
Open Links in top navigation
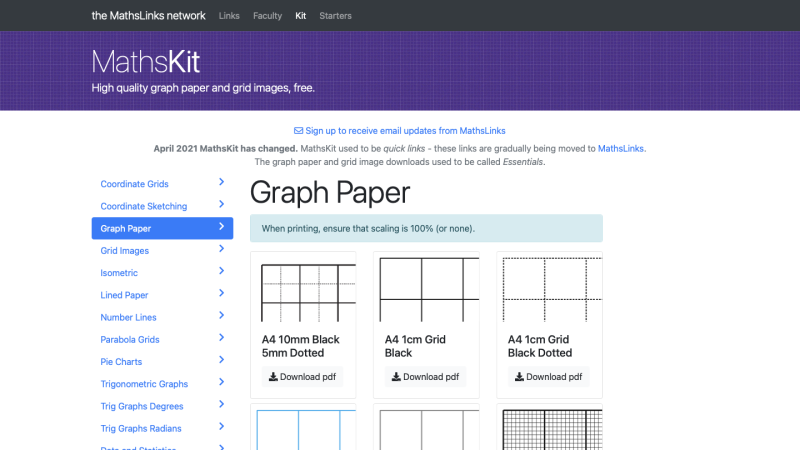[x=229, y=16]
